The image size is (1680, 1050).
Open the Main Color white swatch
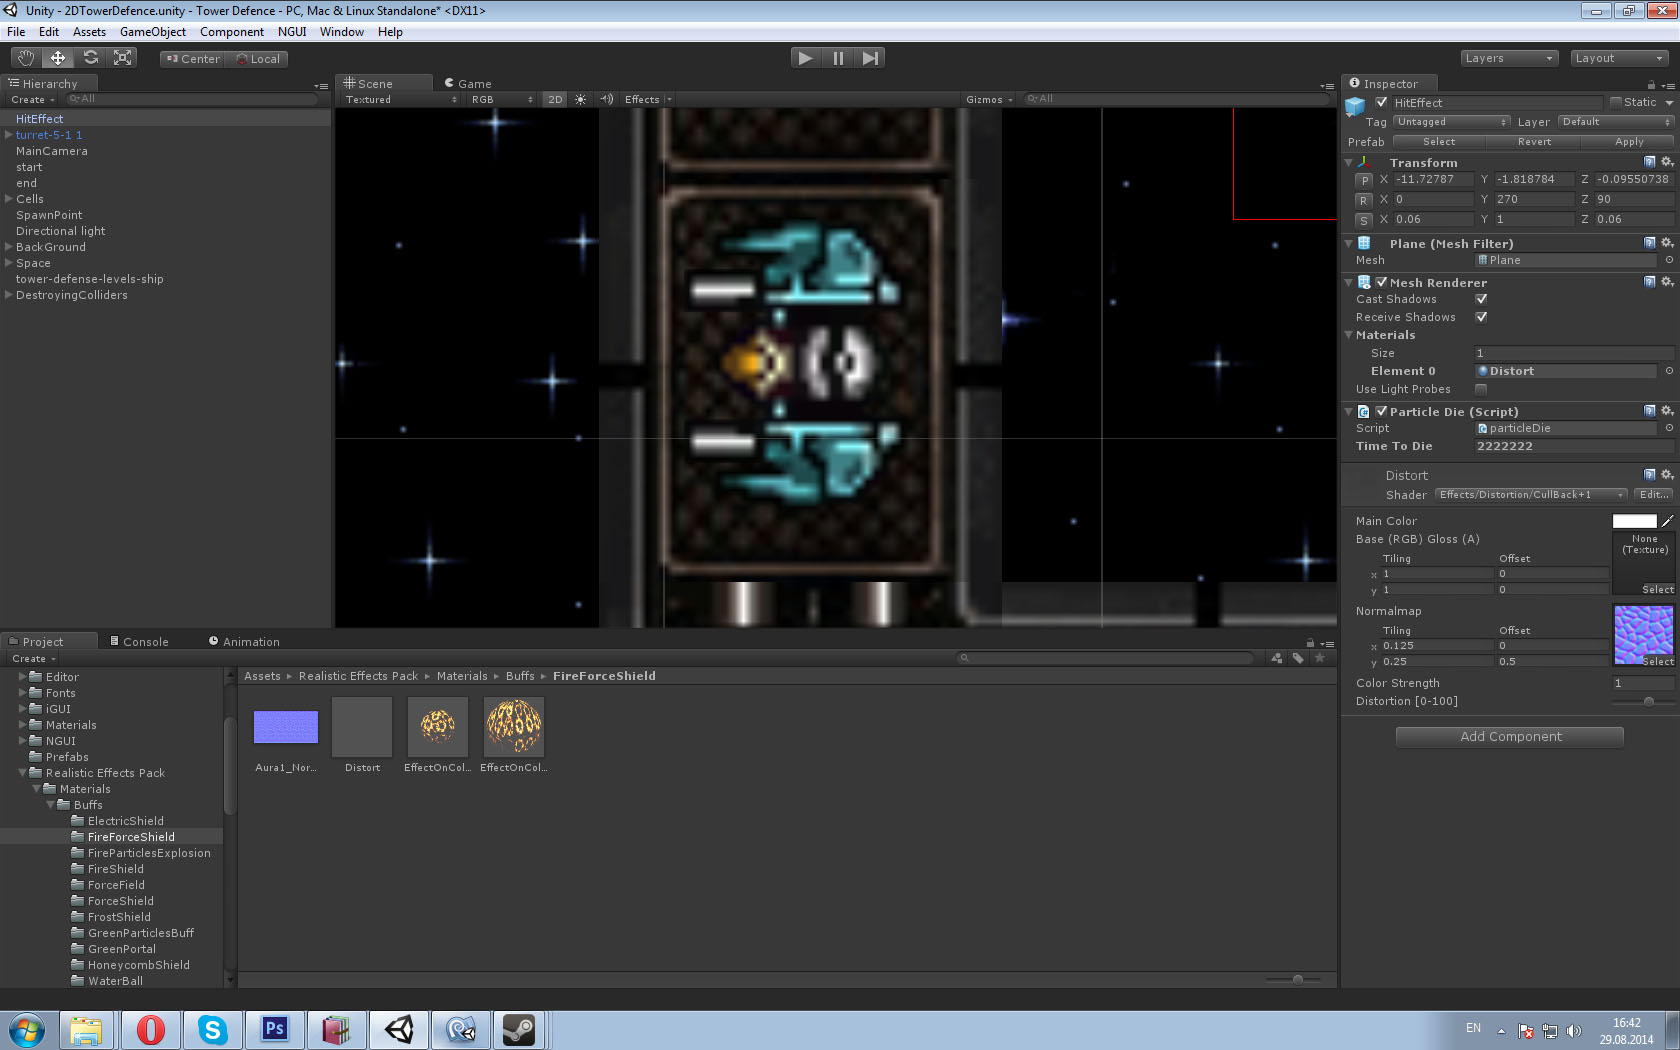[1635, 521]
